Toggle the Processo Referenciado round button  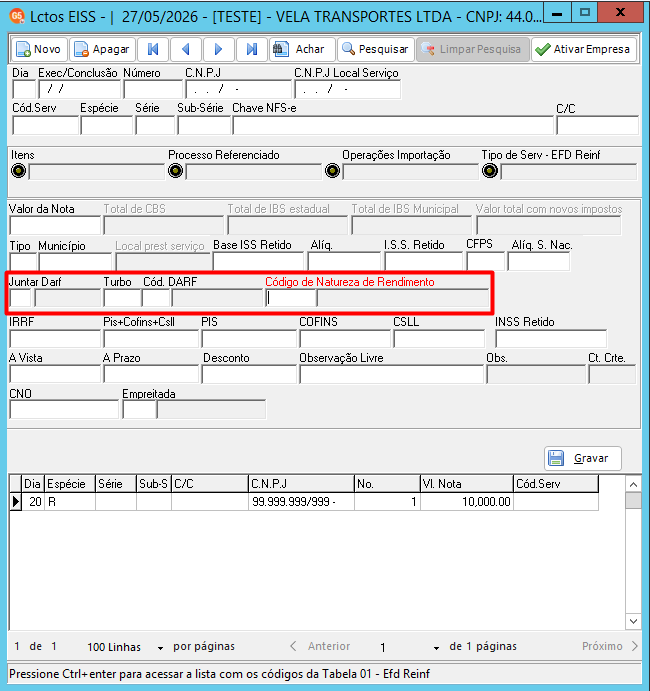pos(175,171)
